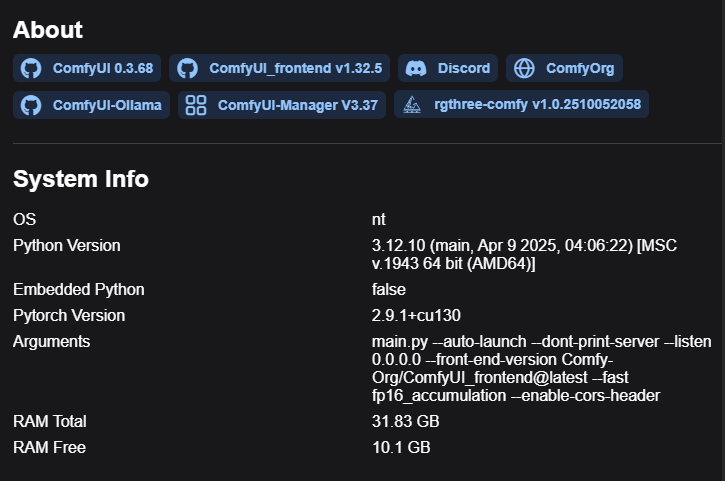
Task: Click the globe icon next to ComfyOrg
Action: pos(524,68)
